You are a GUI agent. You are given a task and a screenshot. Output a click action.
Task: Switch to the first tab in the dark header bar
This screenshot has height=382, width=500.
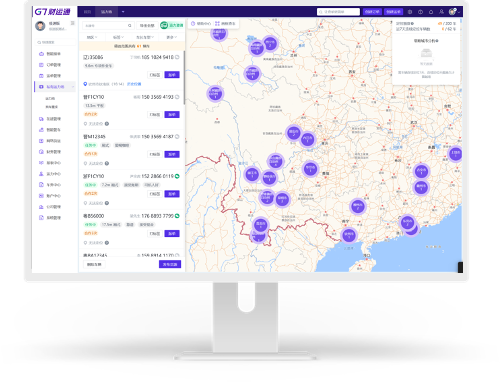click(87, 12)
